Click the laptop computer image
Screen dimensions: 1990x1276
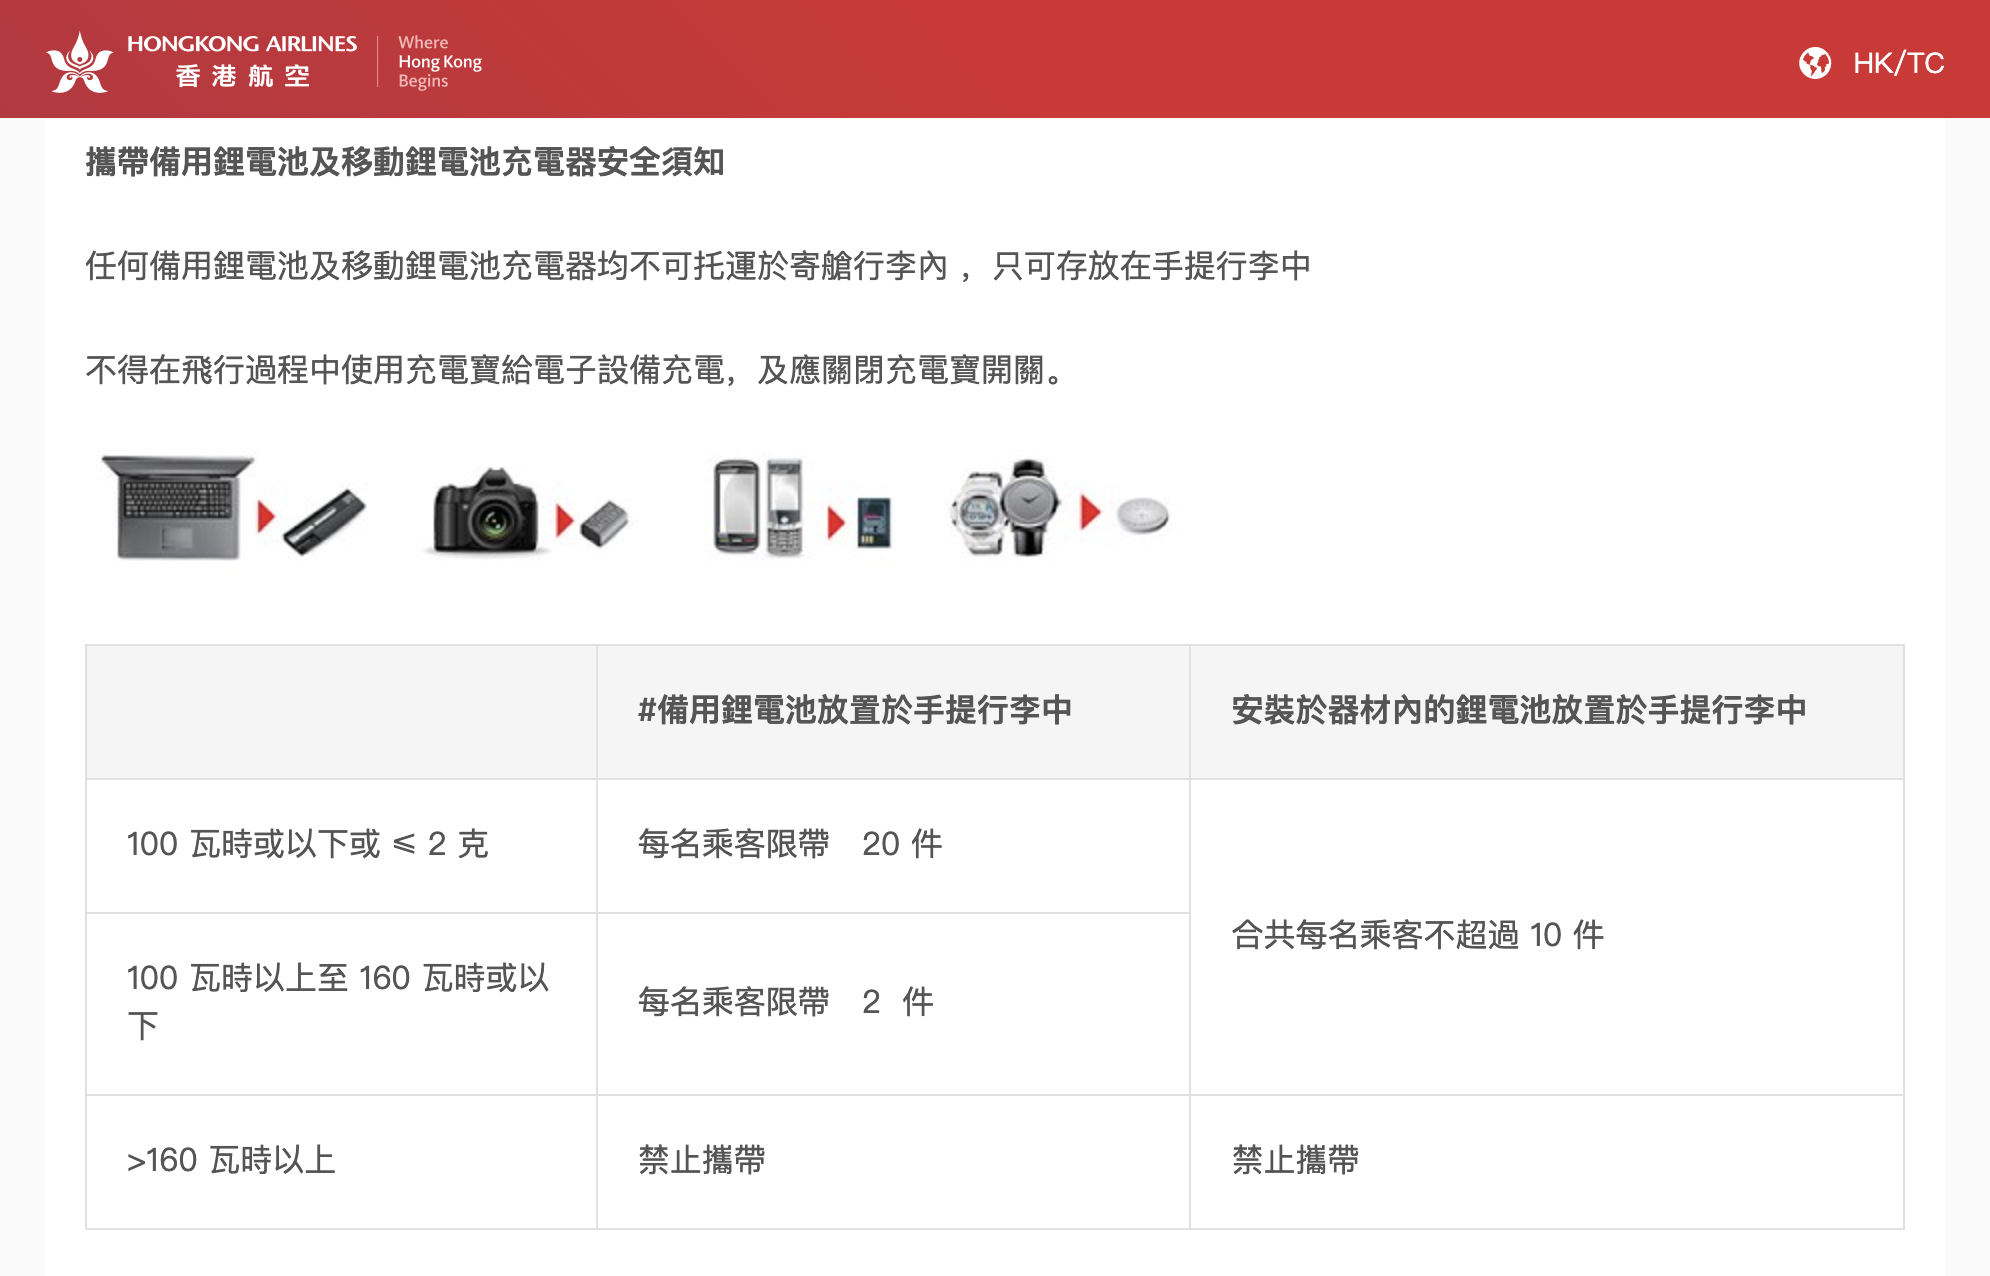coord(180,507)
